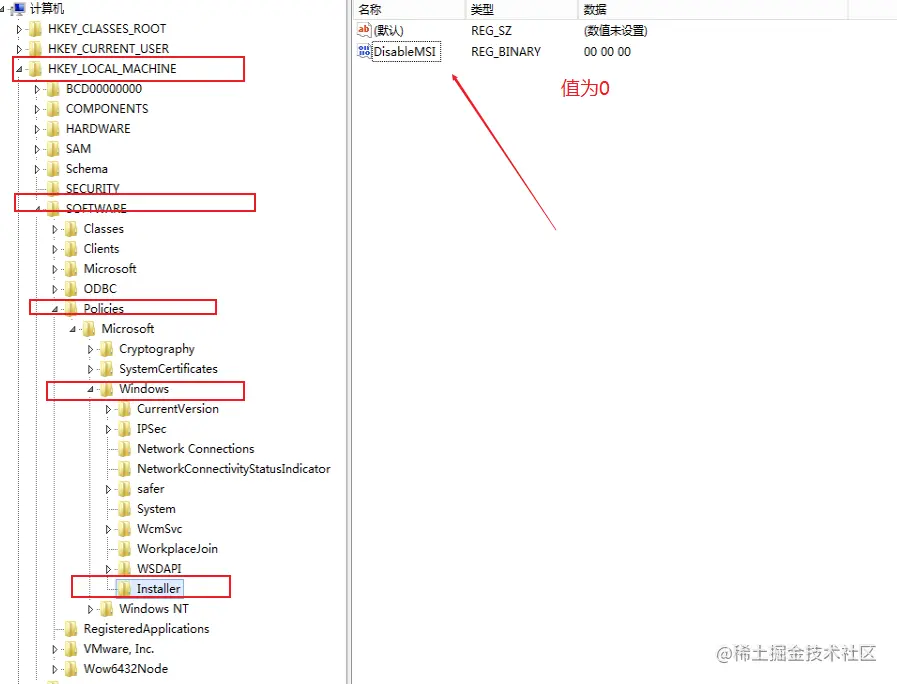Click the Windows NT folder icon
The width and height of the screenshot is (897, 684).
106,609
